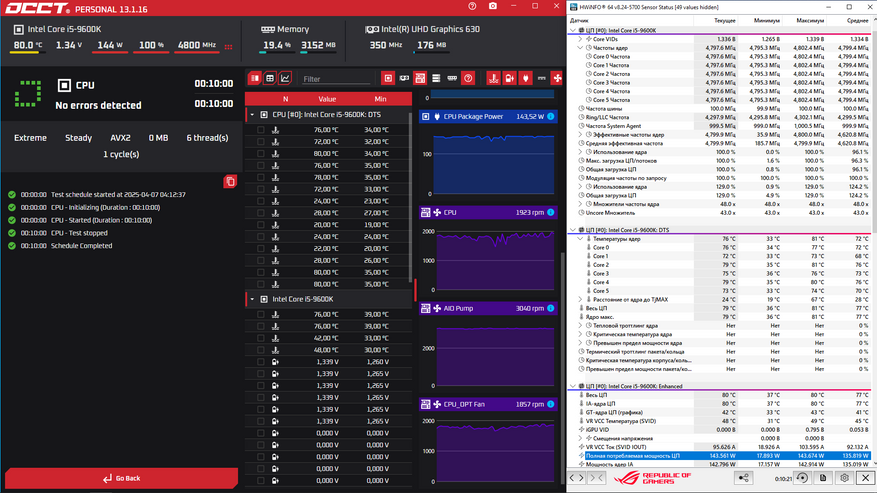Collapse Температуры ядер in HWiNFO
877x493 pixels.
point(580,239)
